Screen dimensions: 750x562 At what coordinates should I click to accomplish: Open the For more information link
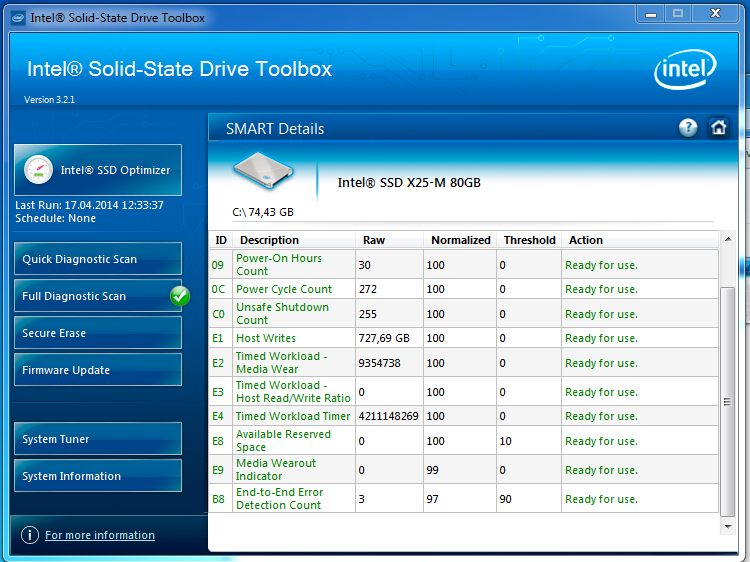click(100, 535)
